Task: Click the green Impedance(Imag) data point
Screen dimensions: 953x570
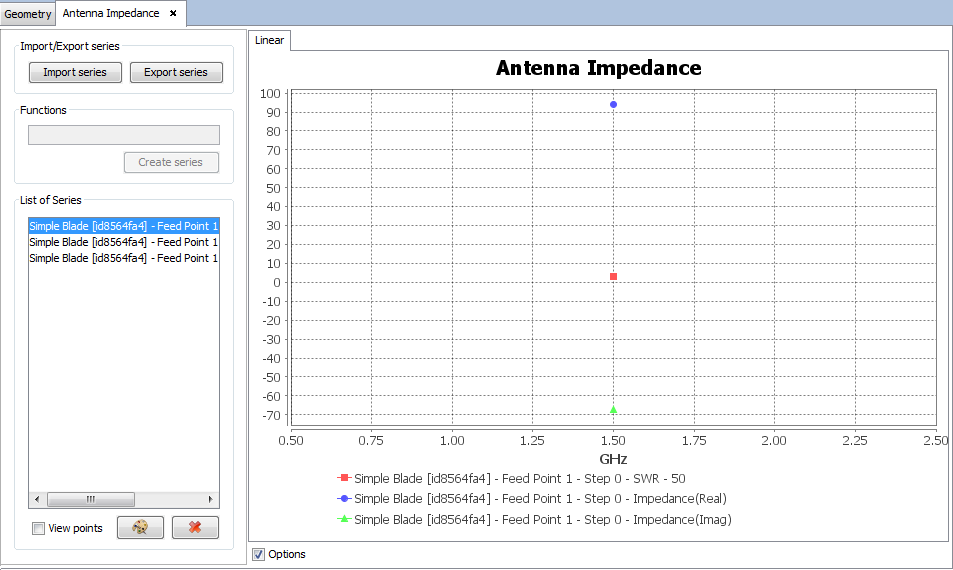Action: point(613,410)
